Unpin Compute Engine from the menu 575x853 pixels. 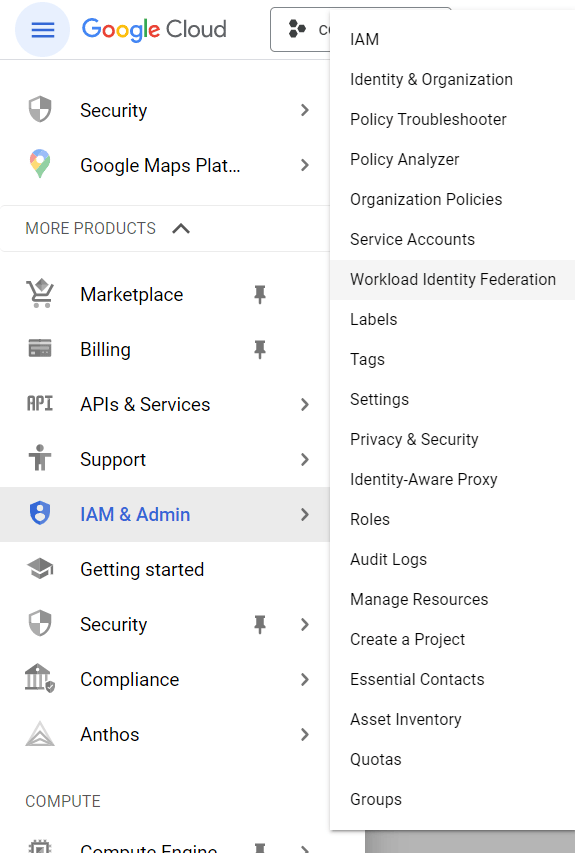click(260, 848)
